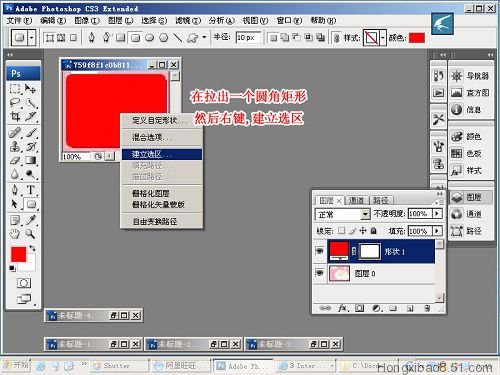Image resolution: width=500 pixels, height=375 pixels.
Task: Click the layer style fx icon in Layers panel
Action: [342, 308]
